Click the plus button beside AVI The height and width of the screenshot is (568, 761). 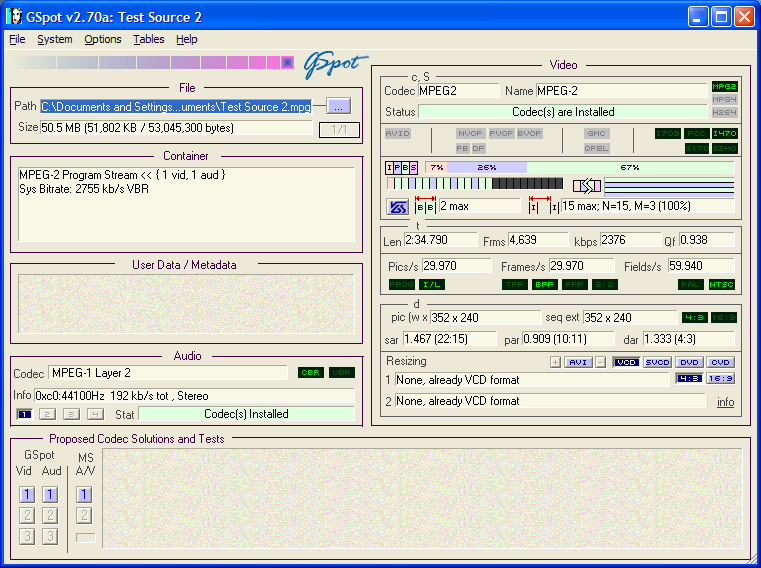[555, 362]
